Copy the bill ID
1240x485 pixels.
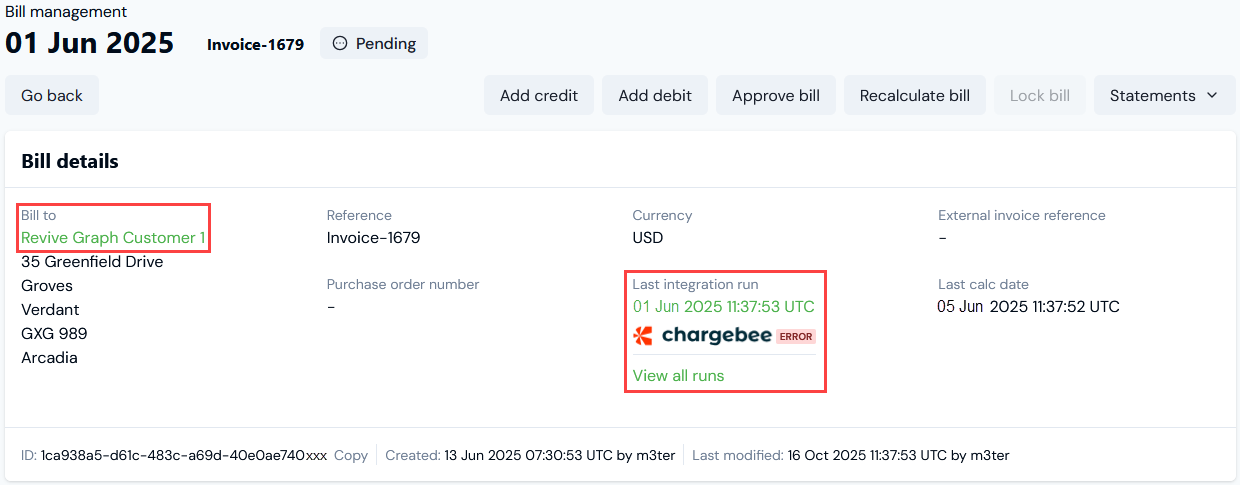coord(351,456)
